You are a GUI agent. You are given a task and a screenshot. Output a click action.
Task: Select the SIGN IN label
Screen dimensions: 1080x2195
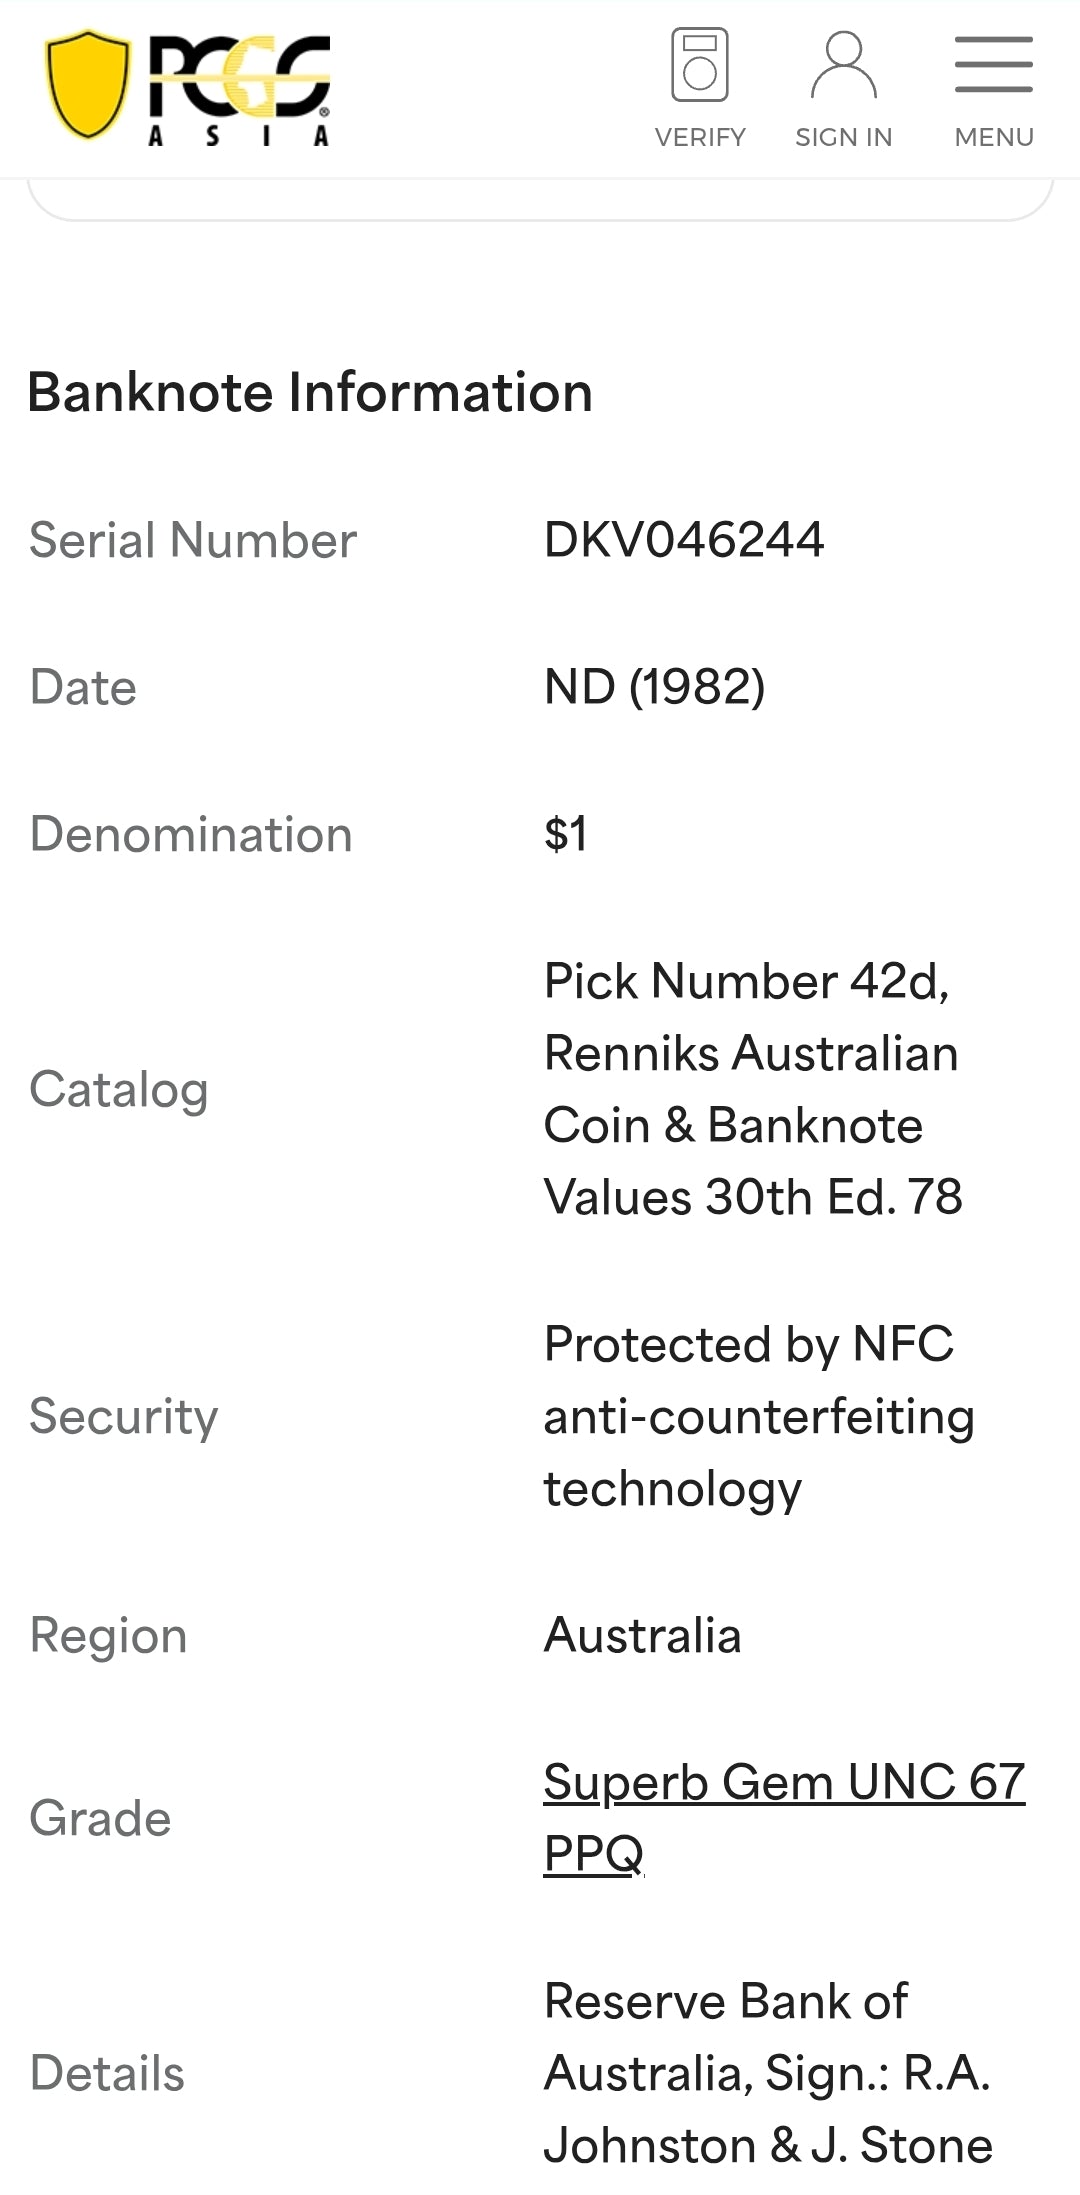point(844,137)
